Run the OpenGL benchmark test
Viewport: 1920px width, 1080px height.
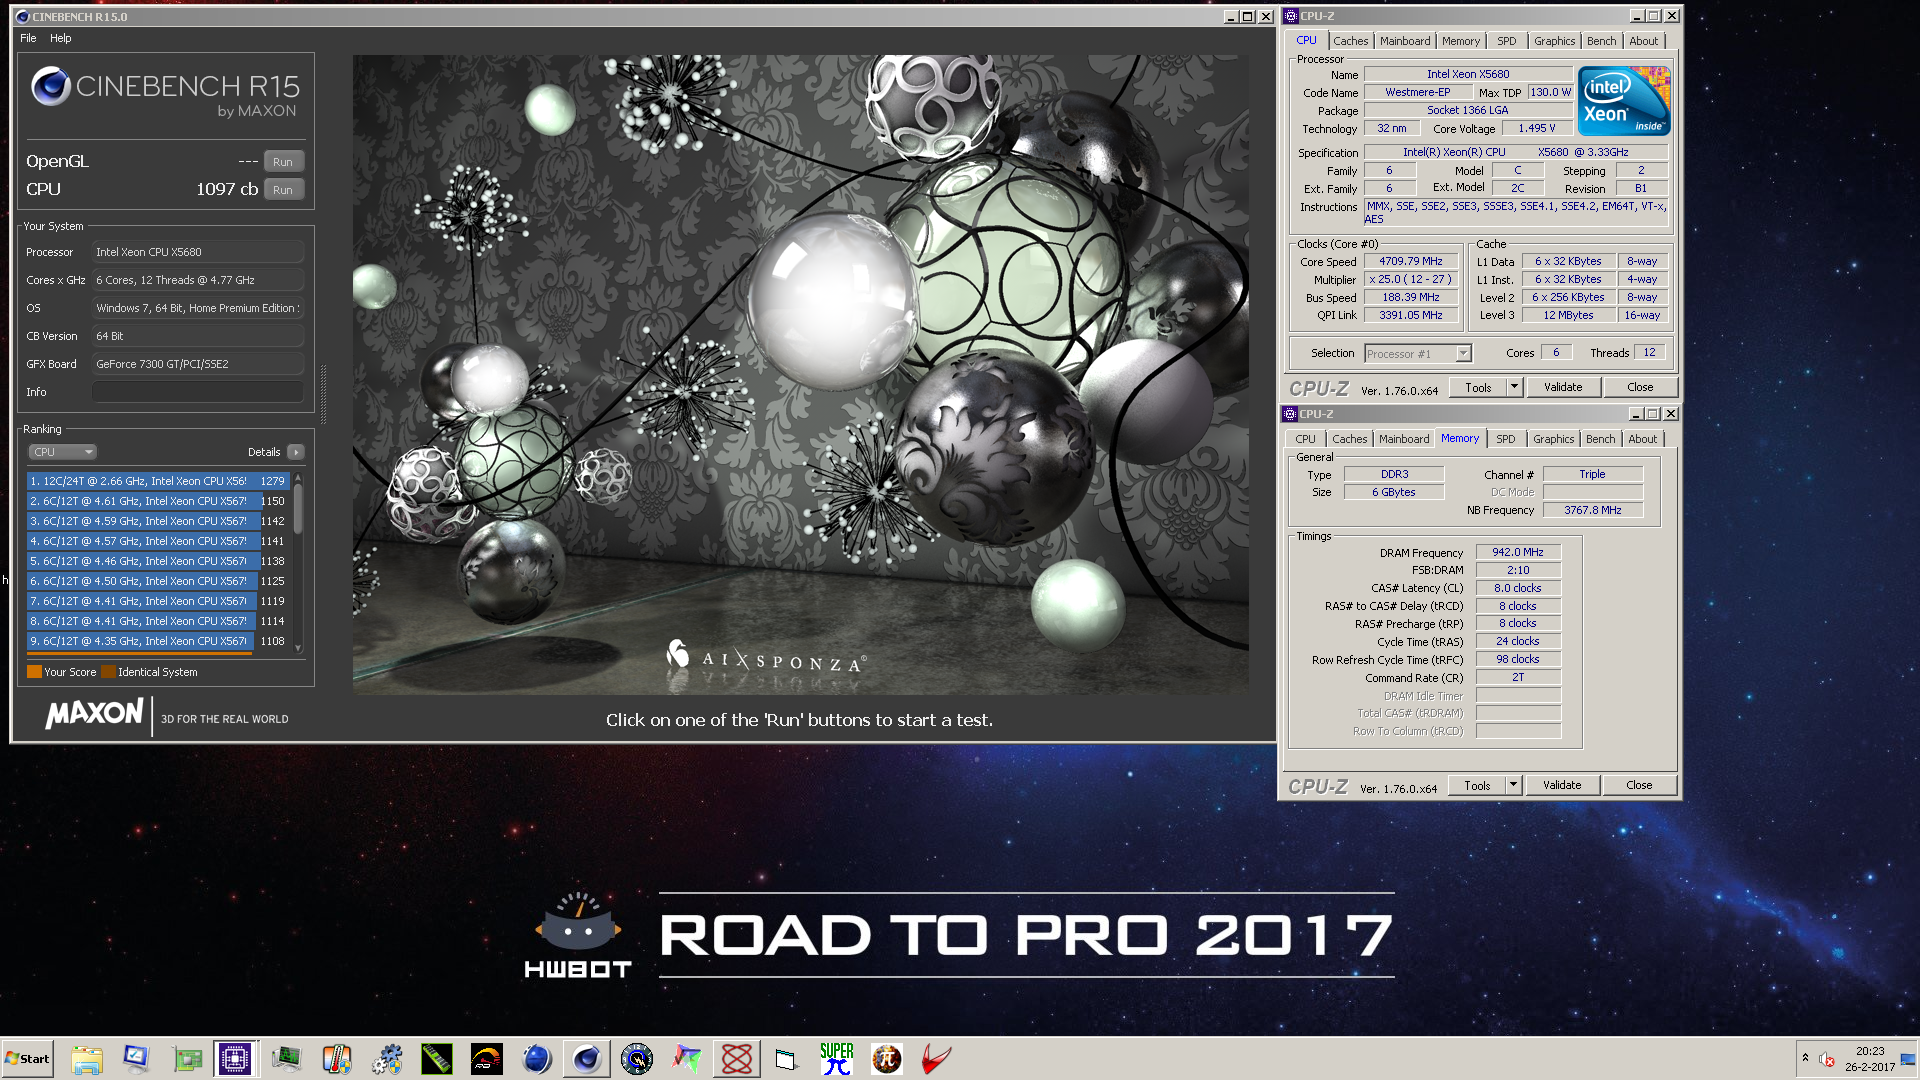283,162
